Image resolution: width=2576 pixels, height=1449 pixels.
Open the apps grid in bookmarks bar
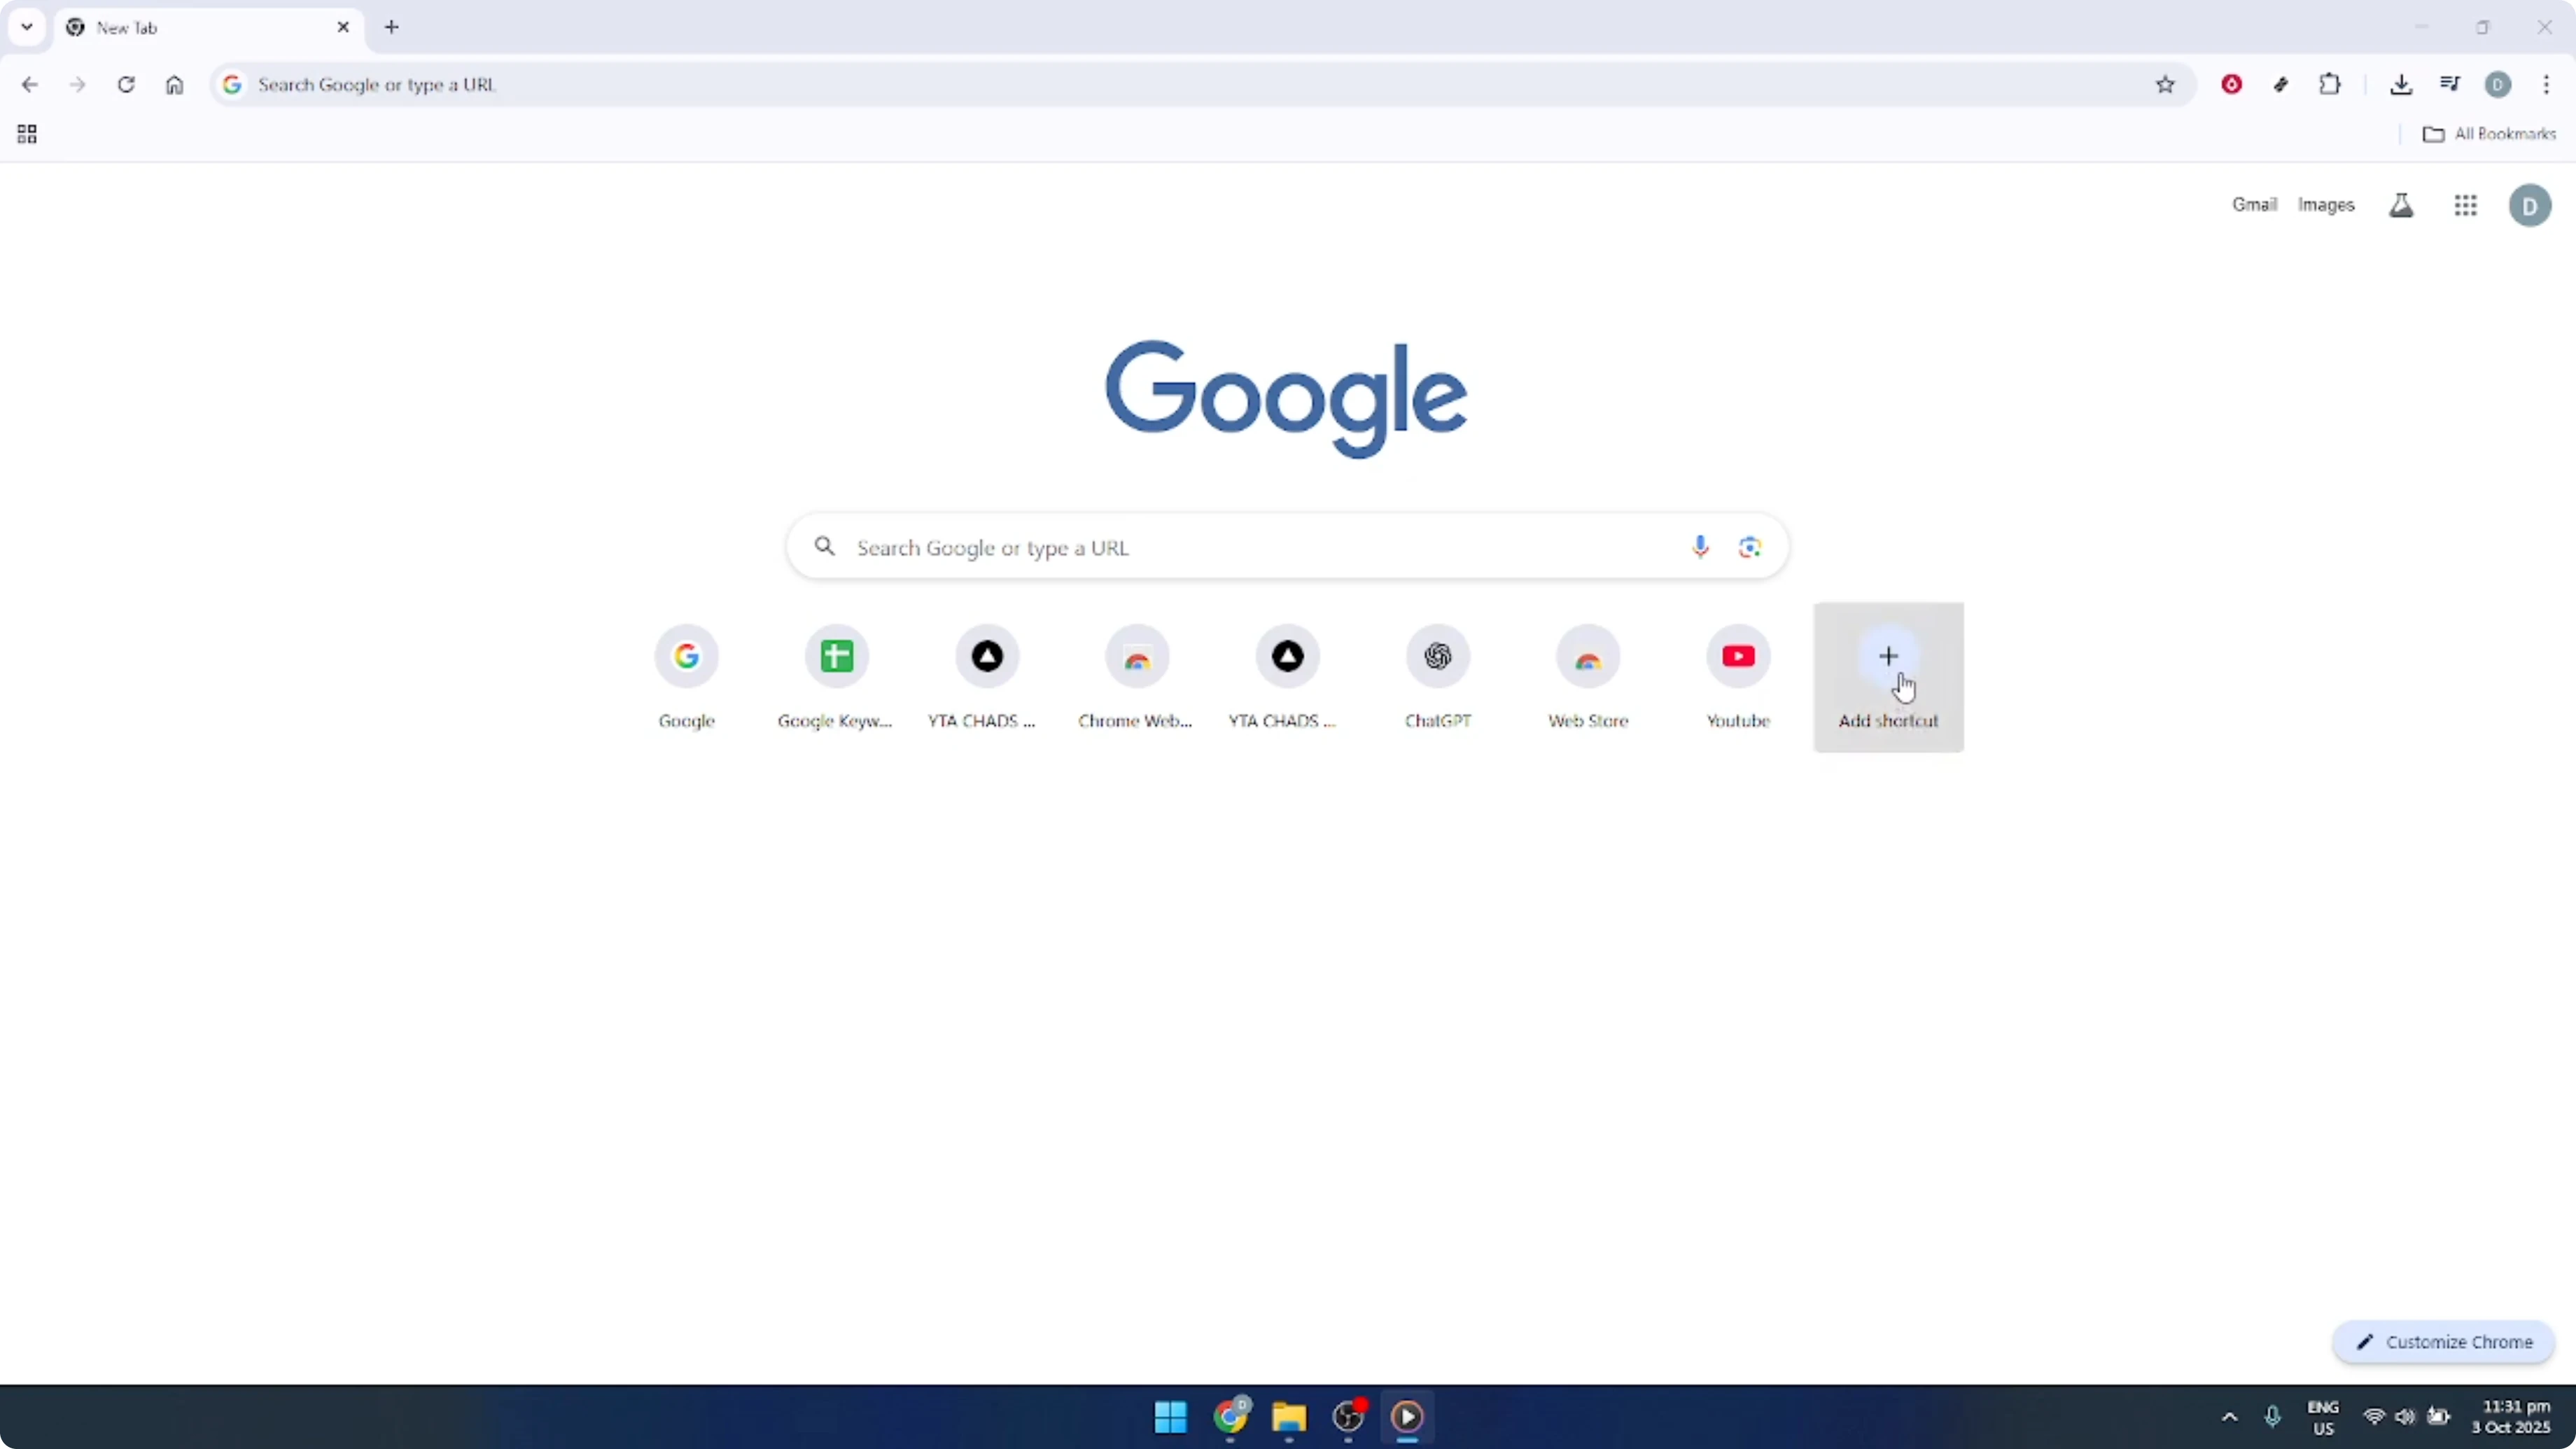pyautogui.click(x=27, y=134)
